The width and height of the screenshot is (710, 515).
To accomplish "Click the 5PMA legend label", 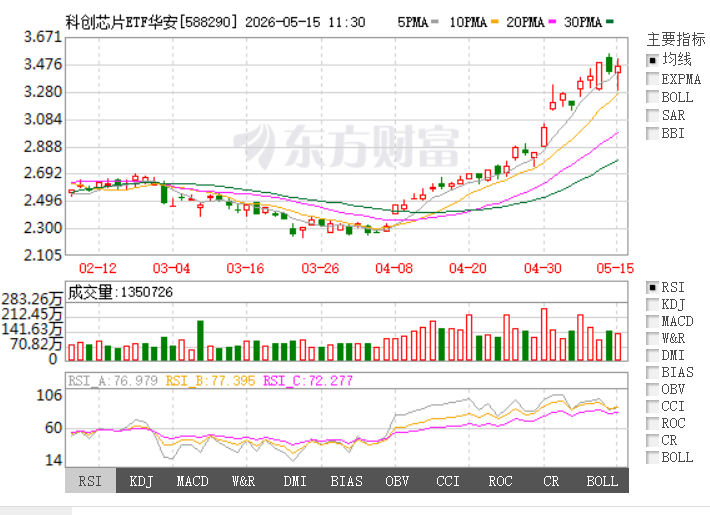I will coord(413,22).
